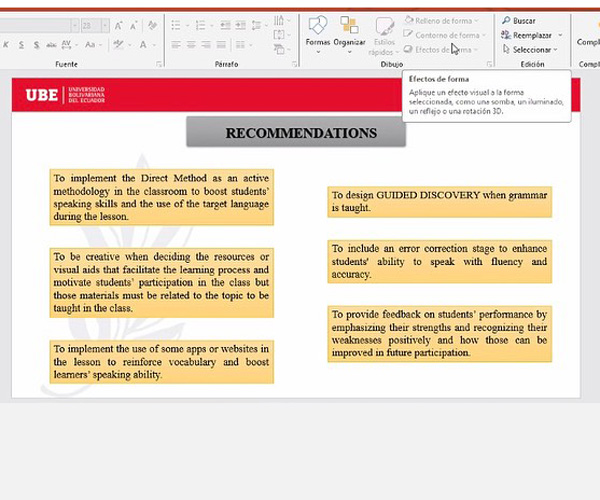Click the Buscar text button
The image size is (600, 500).
point(524,21)
